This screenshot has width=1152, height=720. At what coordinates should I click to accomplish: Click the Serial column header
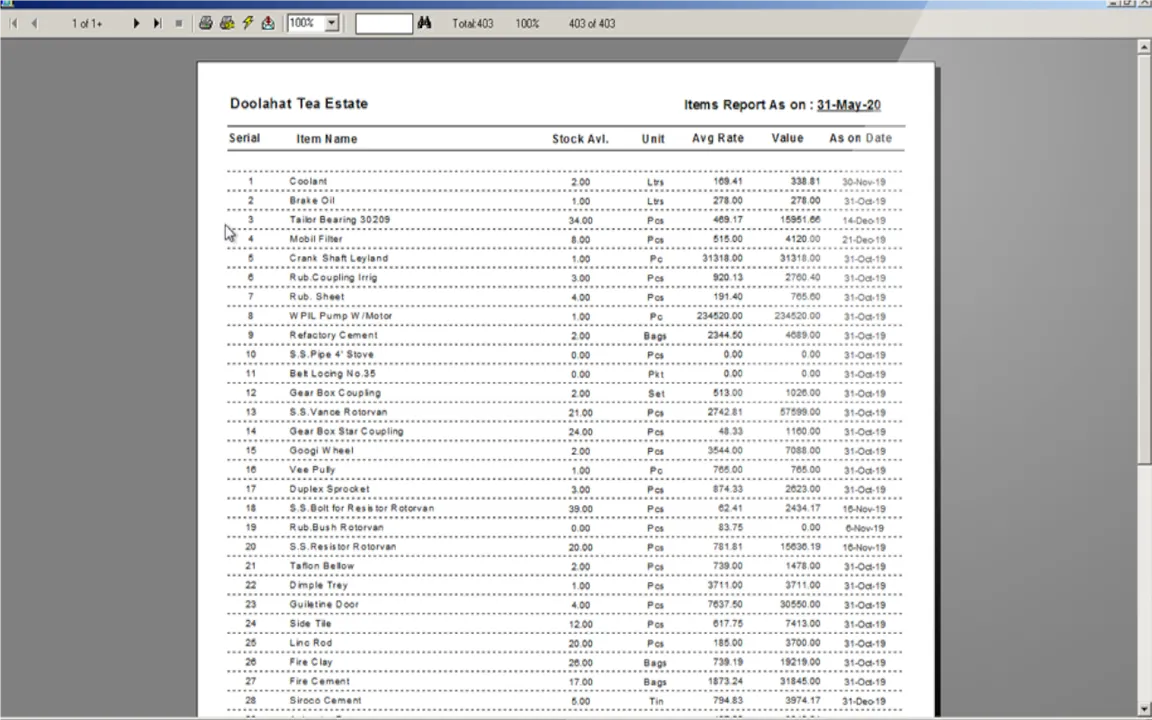coord(245,138)
